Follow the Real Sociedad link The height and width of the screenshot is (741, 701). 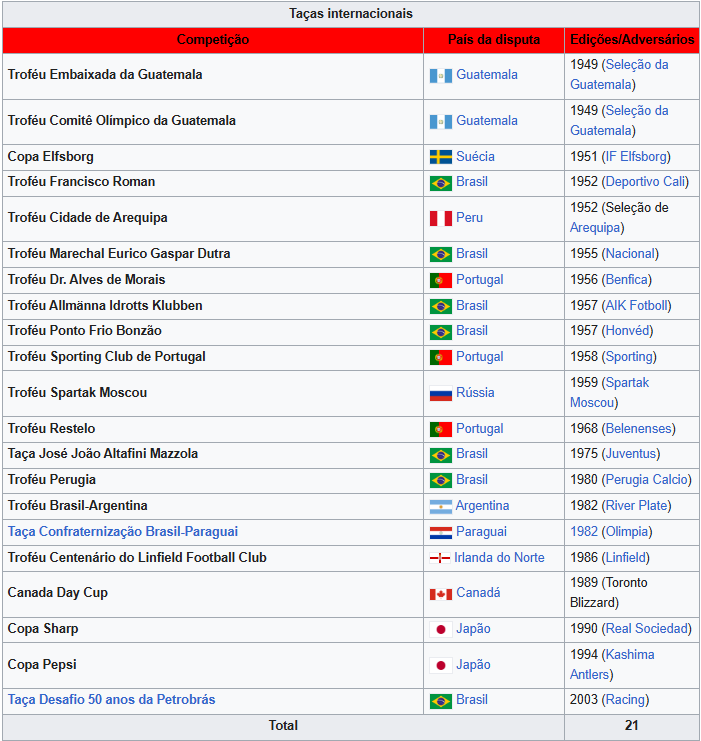click(x=647, y=629)
